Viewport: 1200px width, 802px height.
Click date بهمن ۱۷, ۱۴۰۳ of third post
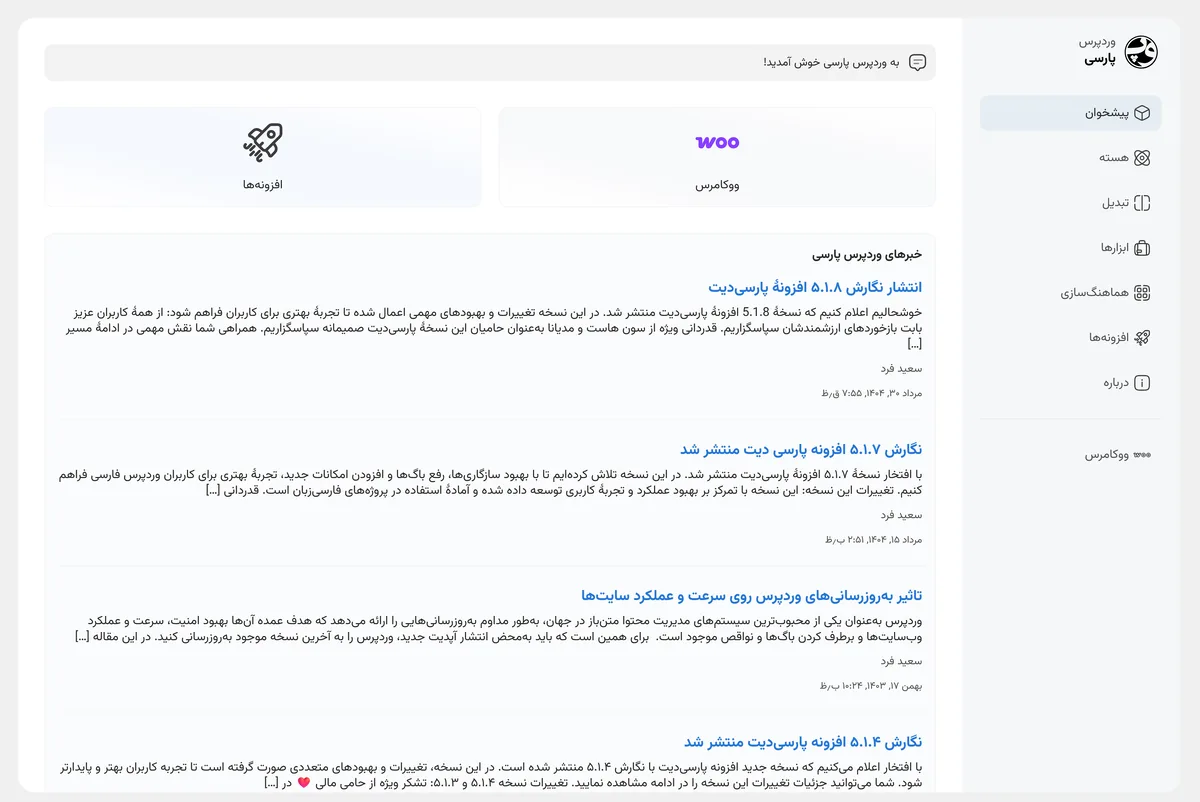(870, 685)
